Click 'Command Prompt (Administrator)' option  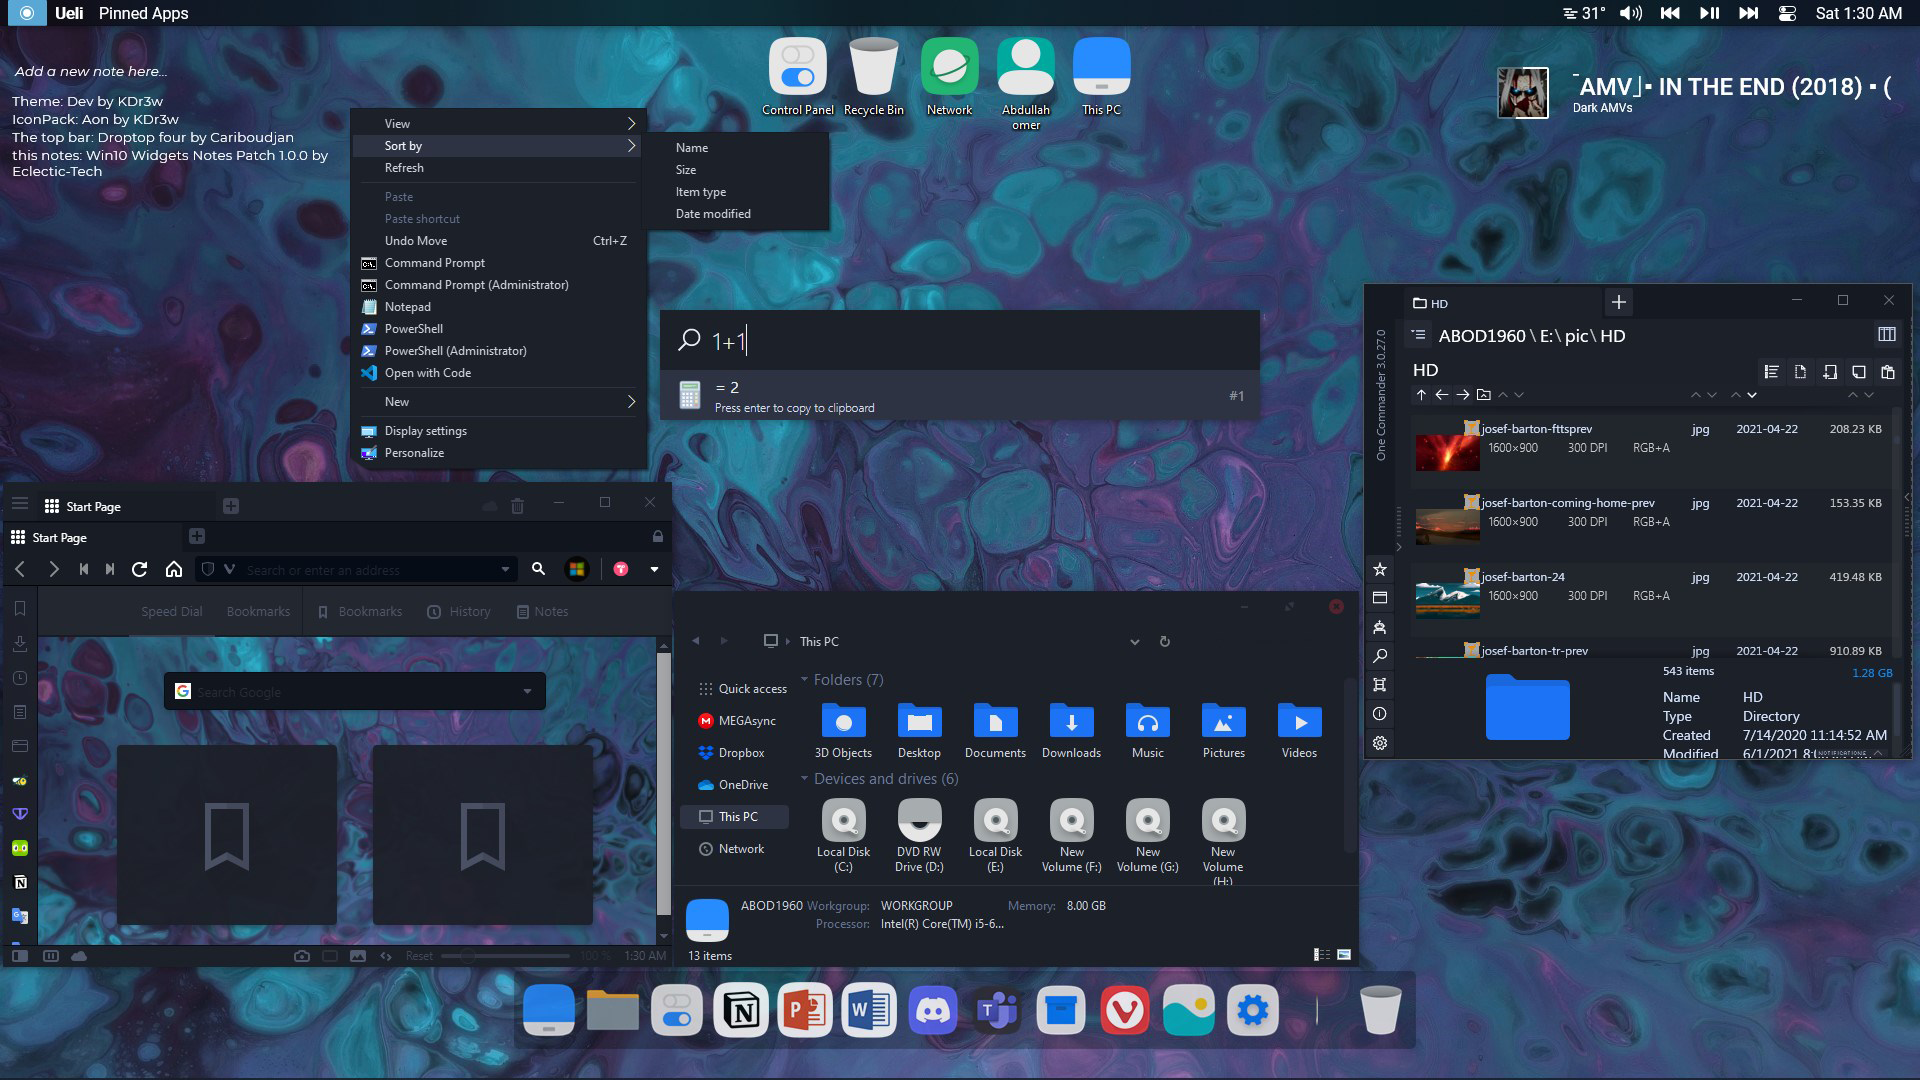[x=479, y=284]
